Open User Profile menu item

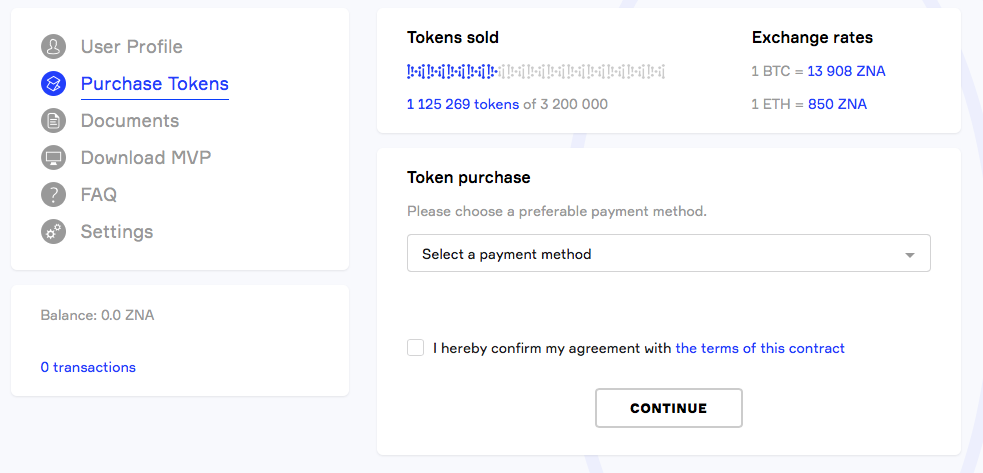pyautogui.click(x=131, y=47)
